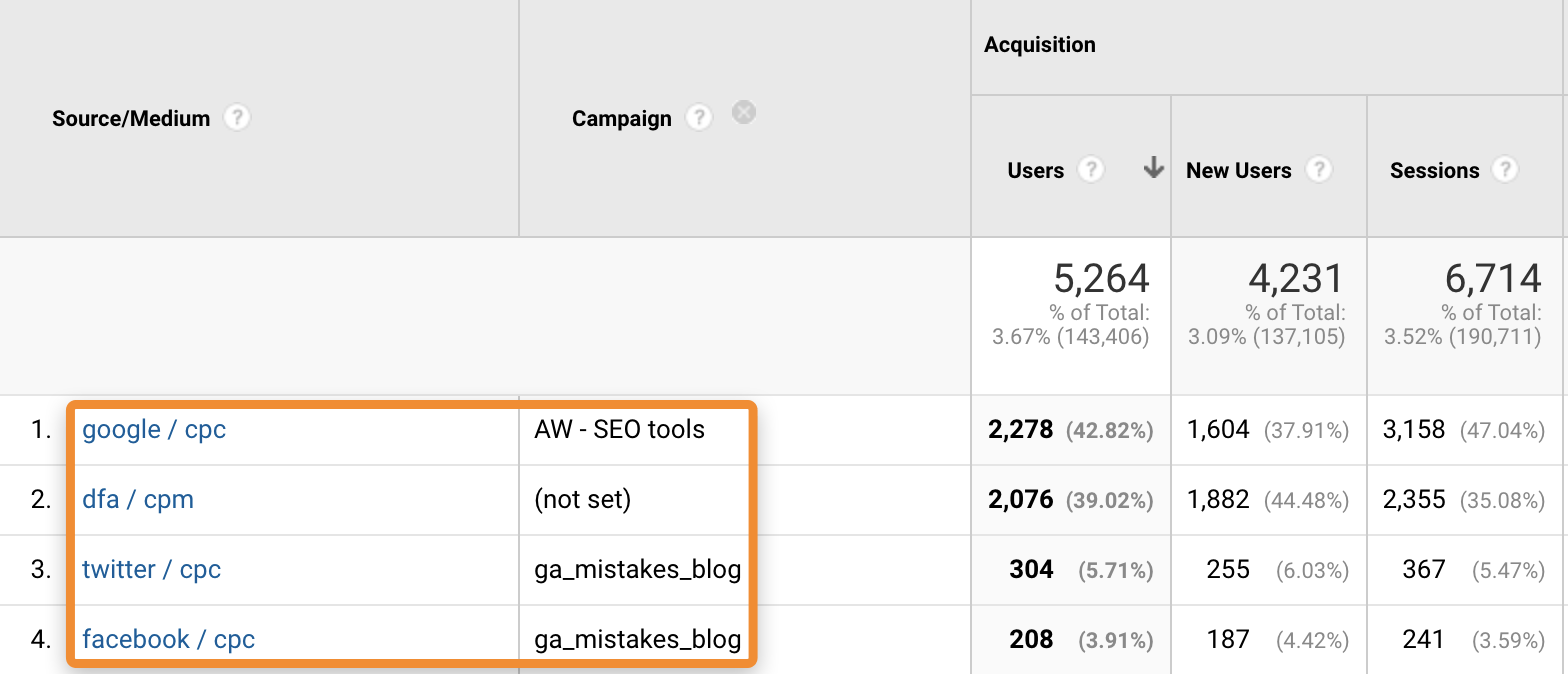Remove the Campaign secondary dimension

point(743,112)
